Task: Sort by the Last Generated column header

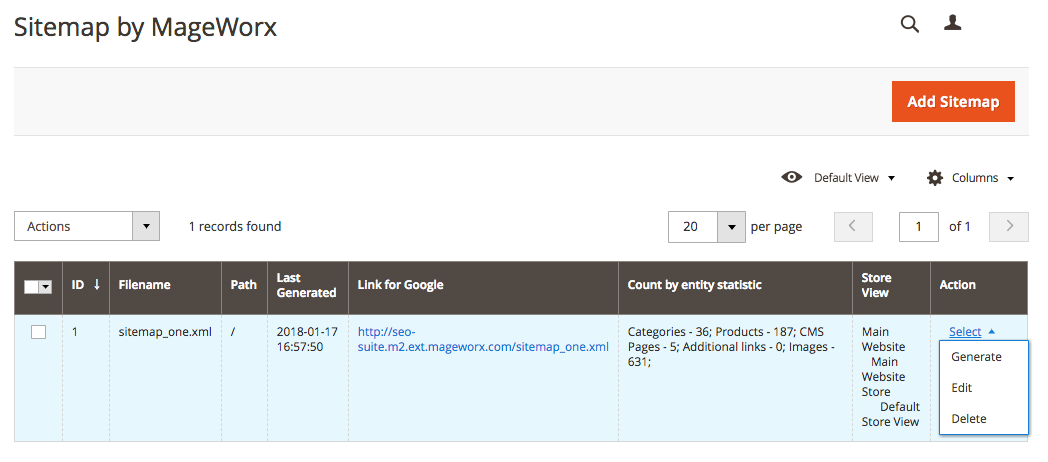Action: [x=307, y=285]
